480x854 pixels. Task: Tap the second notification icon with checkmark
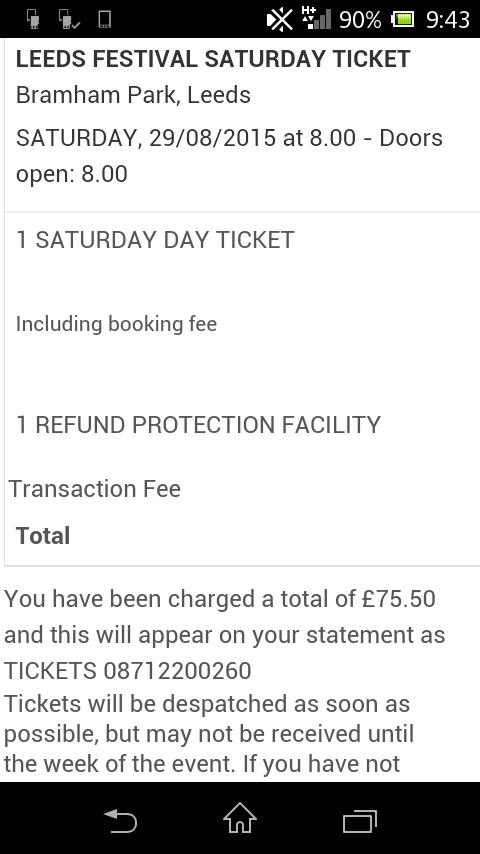pyautogui.click(x=69, y=20)
